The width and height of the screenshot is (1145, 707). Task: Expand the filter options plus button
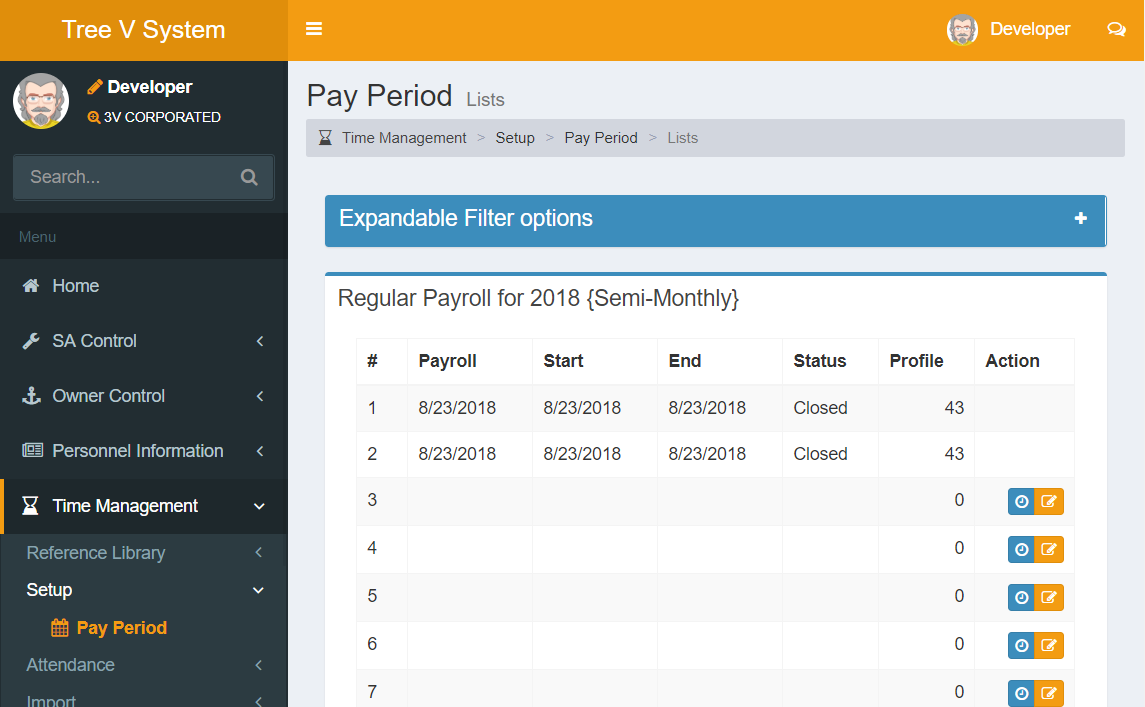(1080, 218)
